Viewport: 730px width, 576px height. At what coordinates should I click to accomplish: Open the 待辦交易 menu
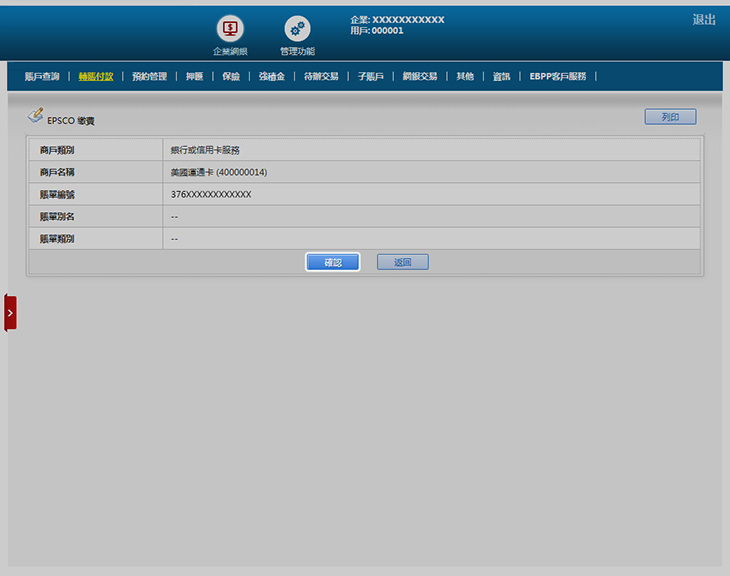pyautogui.click(x=321, y=76)
